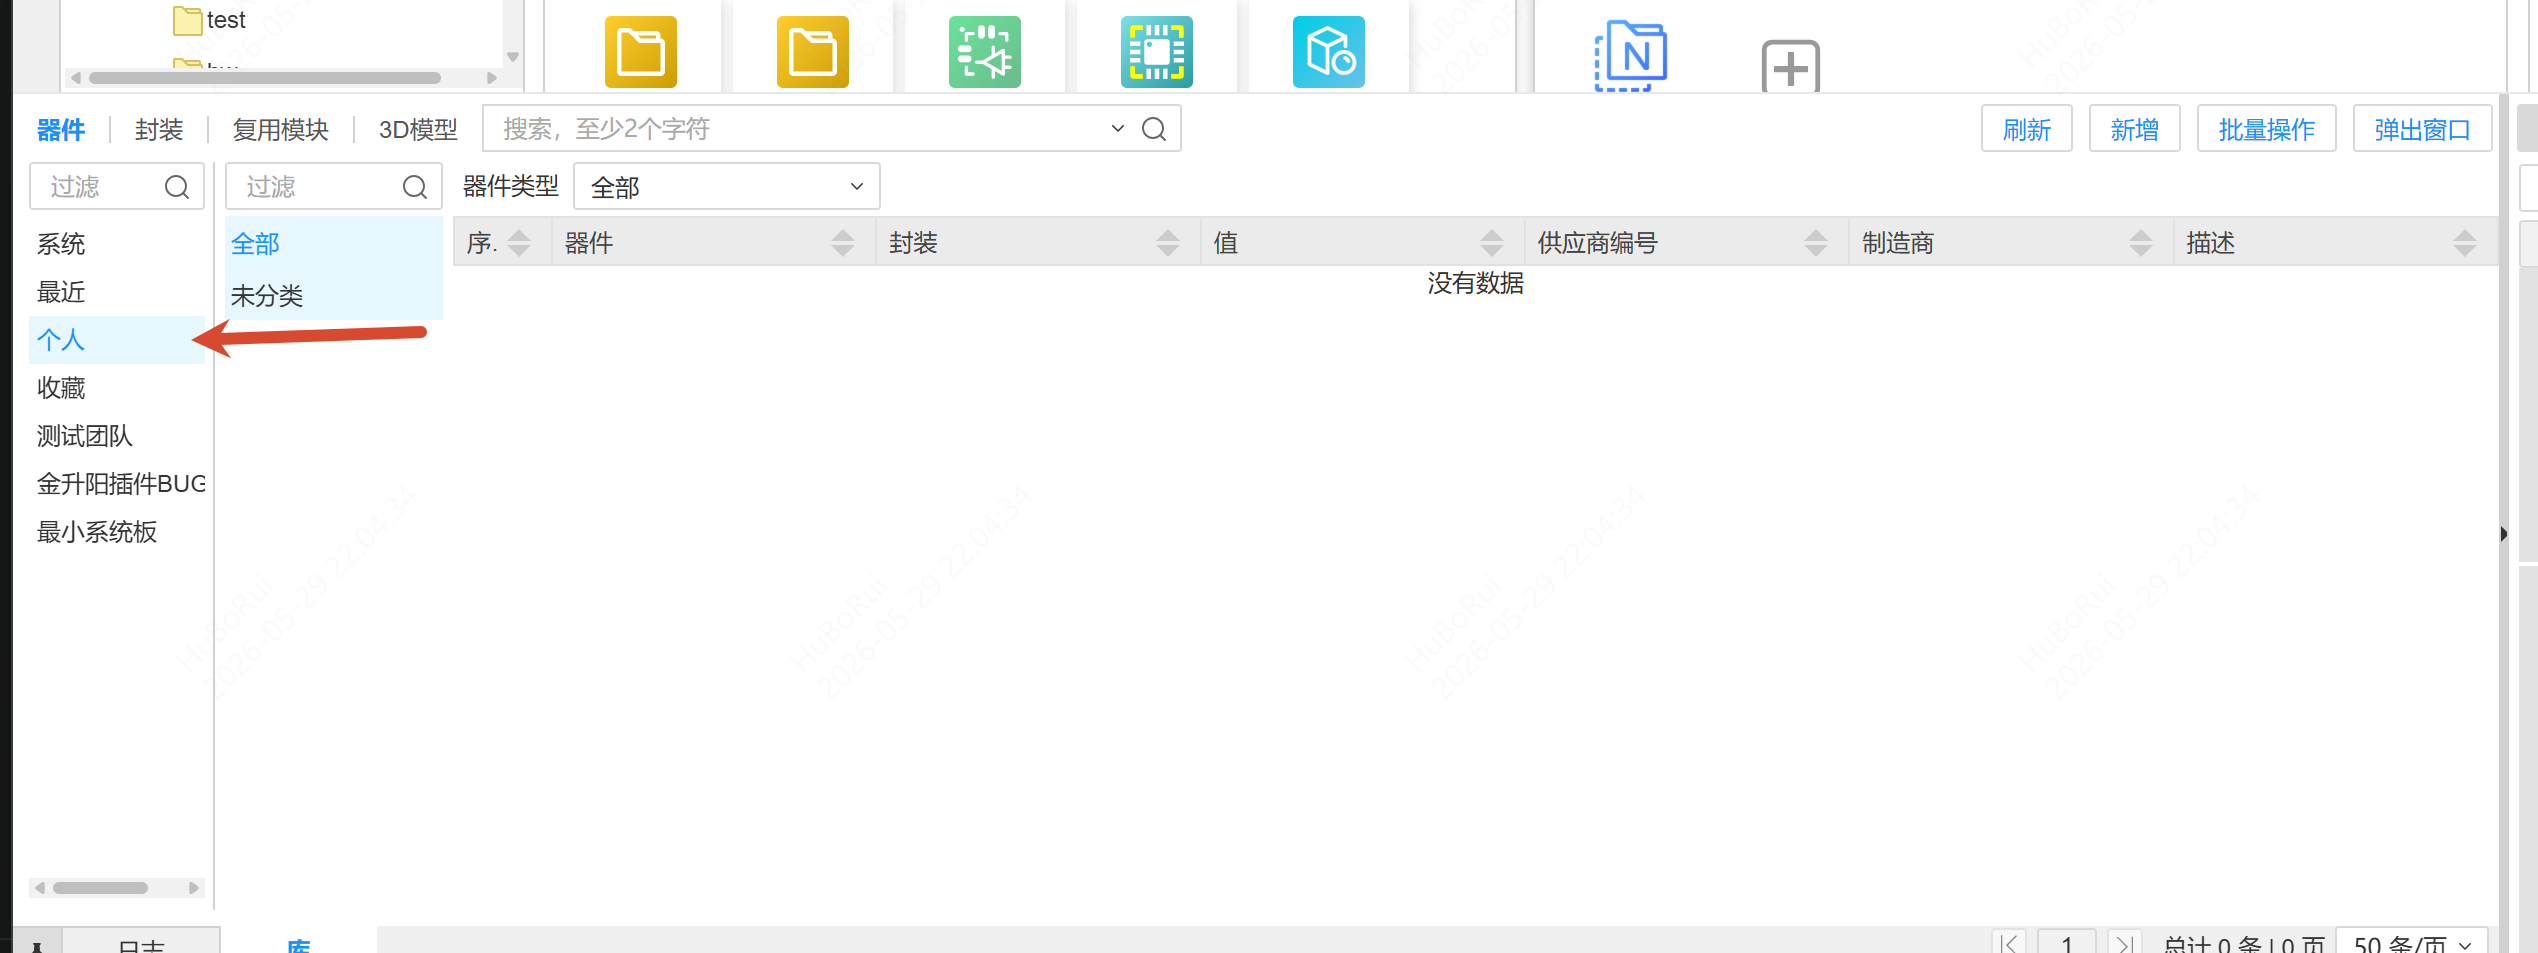The width and height of the screenshot is (2538, 953).
Task: Click the main search magnifier icon
Action: tap(1154, 129)
